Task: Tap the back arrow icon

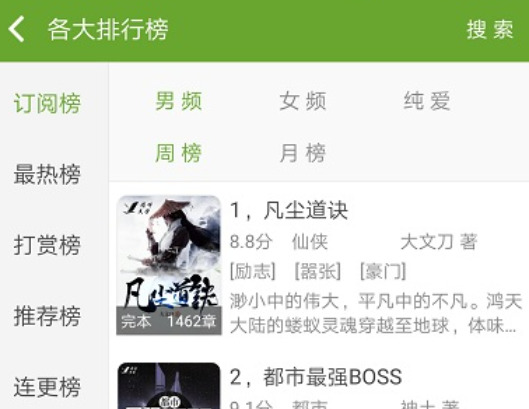Action: click(16, 29)
